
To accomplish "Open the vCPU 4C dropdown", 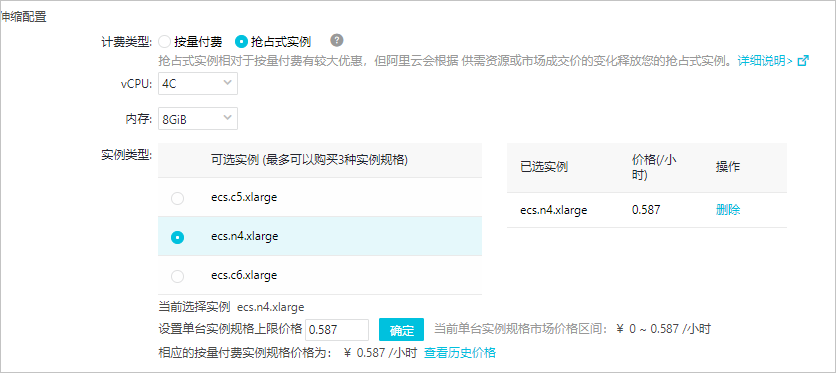I will point(198,84).
